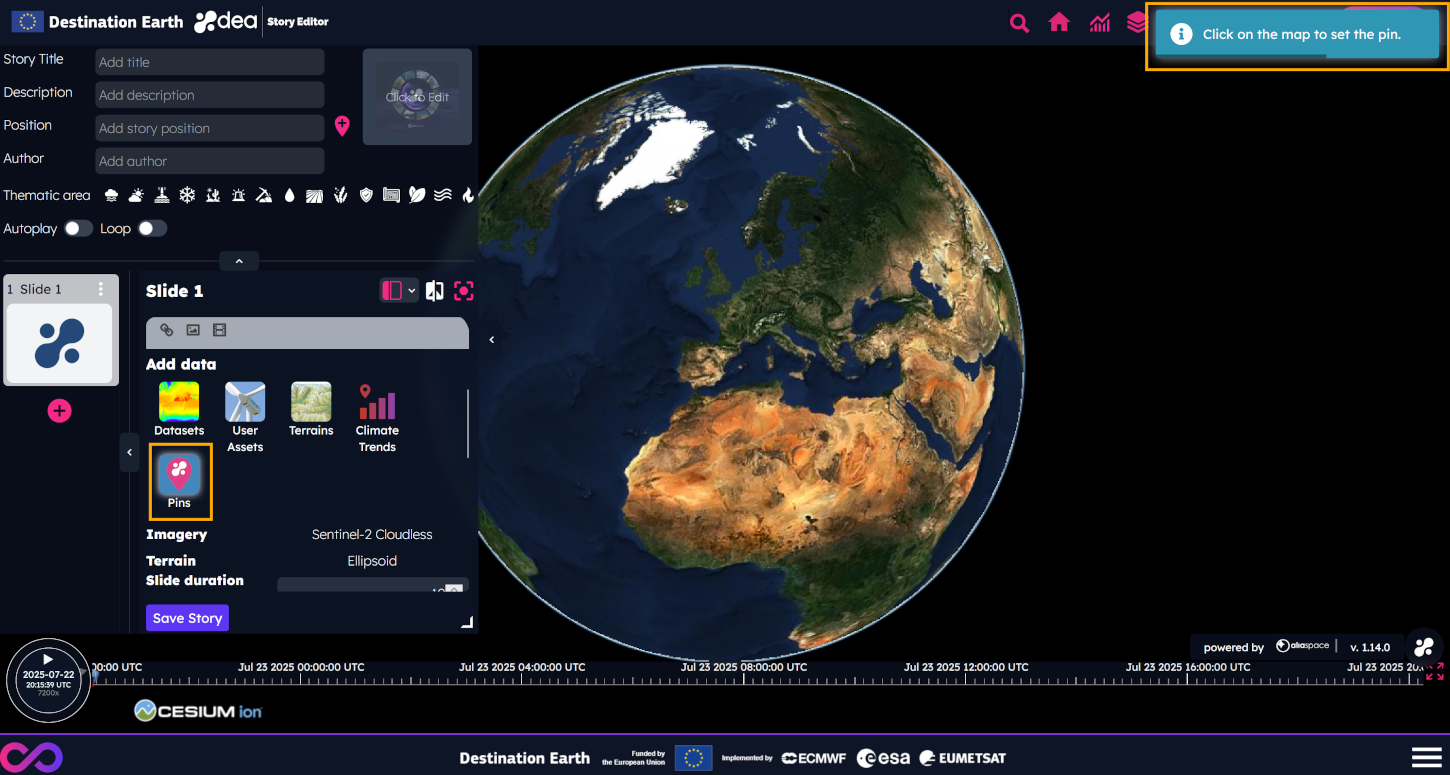Image resolution: width=1450 pixels, height=775 pixels.
Task: Click the Story Title input field
Action: [x=209, y=62]
